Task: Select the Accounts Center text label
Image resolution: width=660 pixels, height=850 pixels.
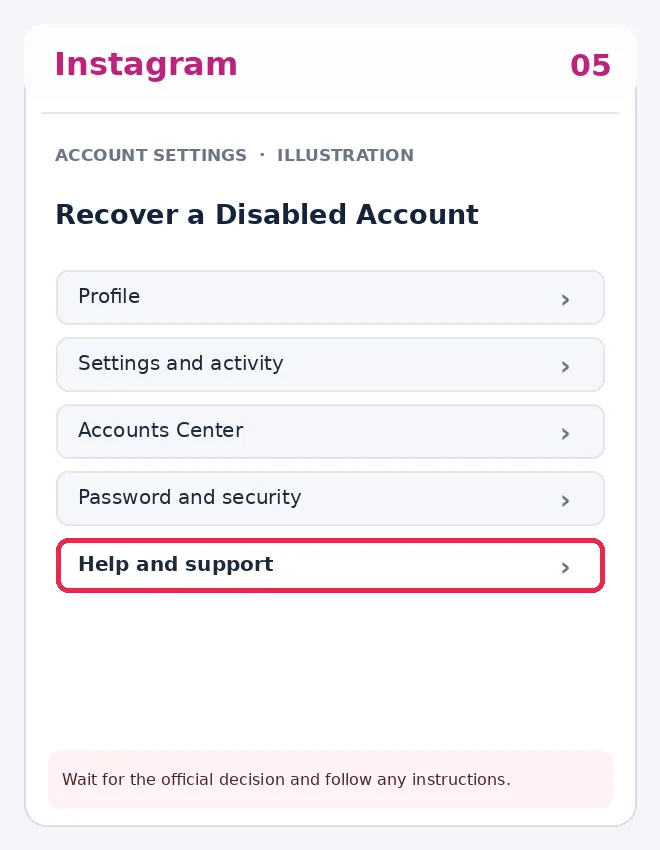Action: (x=161, y=430)
